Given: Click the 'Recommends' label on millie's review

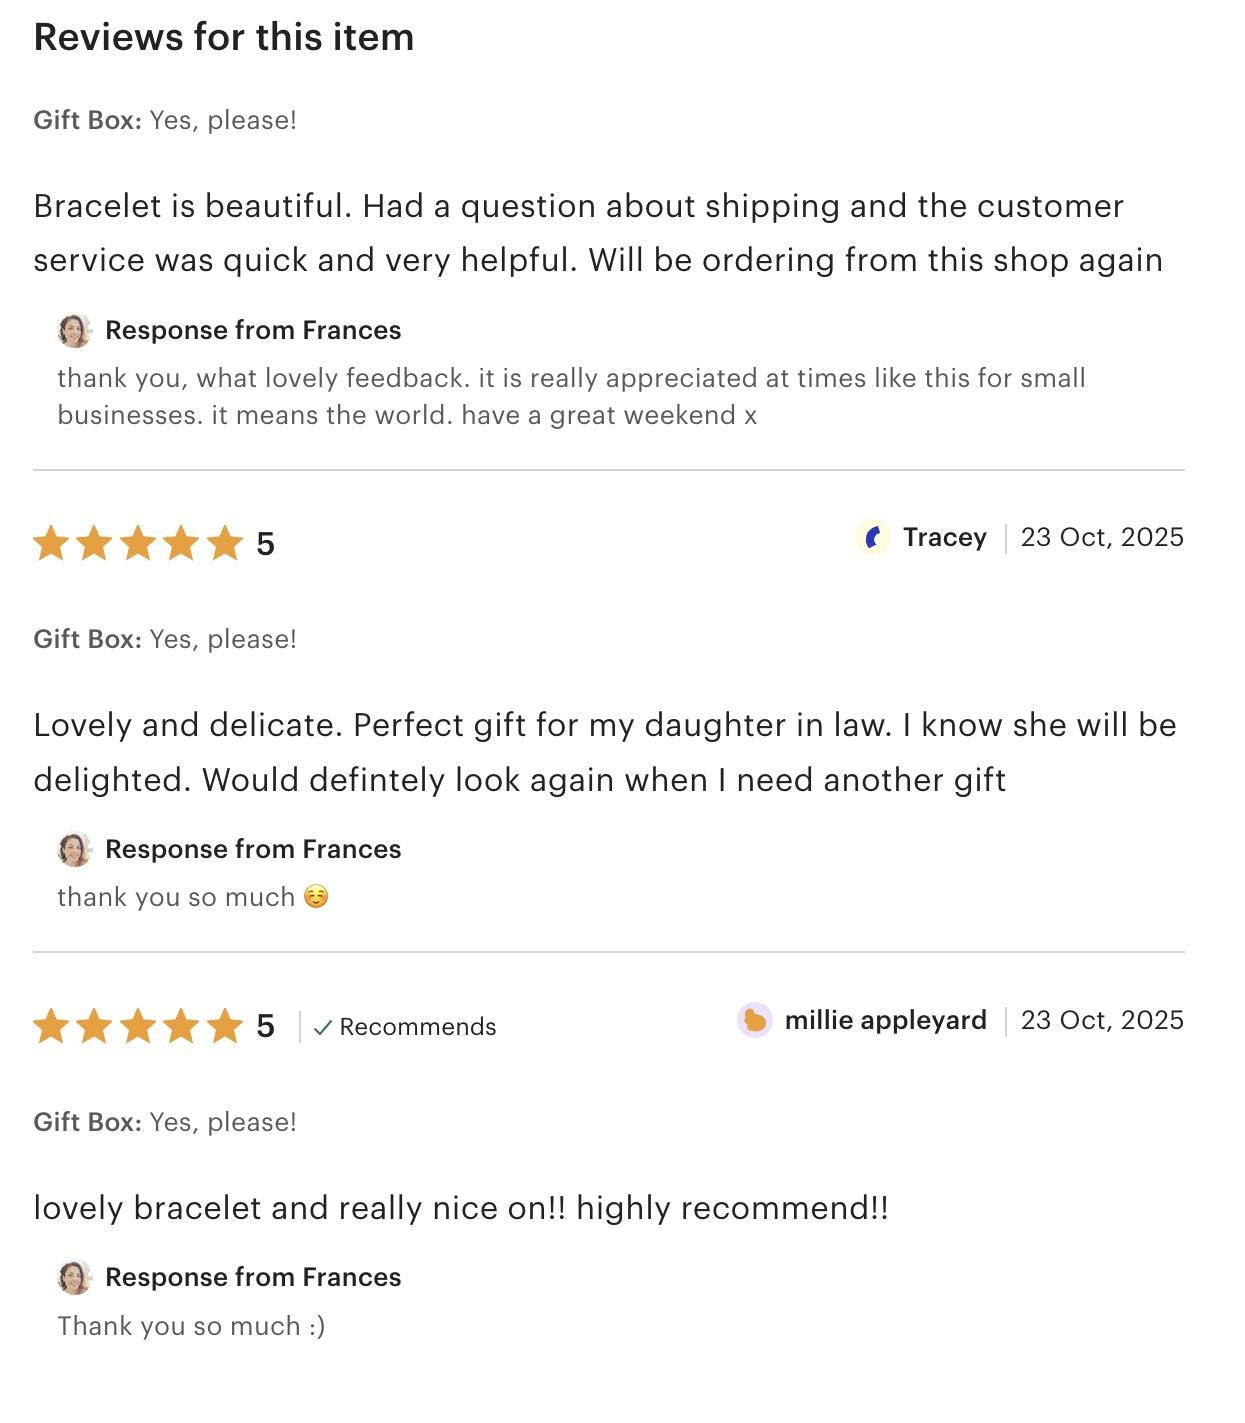Looking at the screenshot, I should (x=417, y=1028).
